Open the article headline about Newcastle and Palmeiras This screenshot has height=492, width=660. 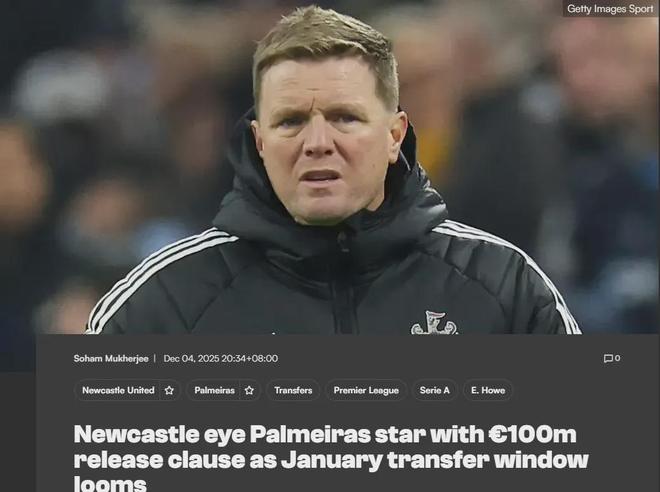pyautogui.click(x=331, y=458)
